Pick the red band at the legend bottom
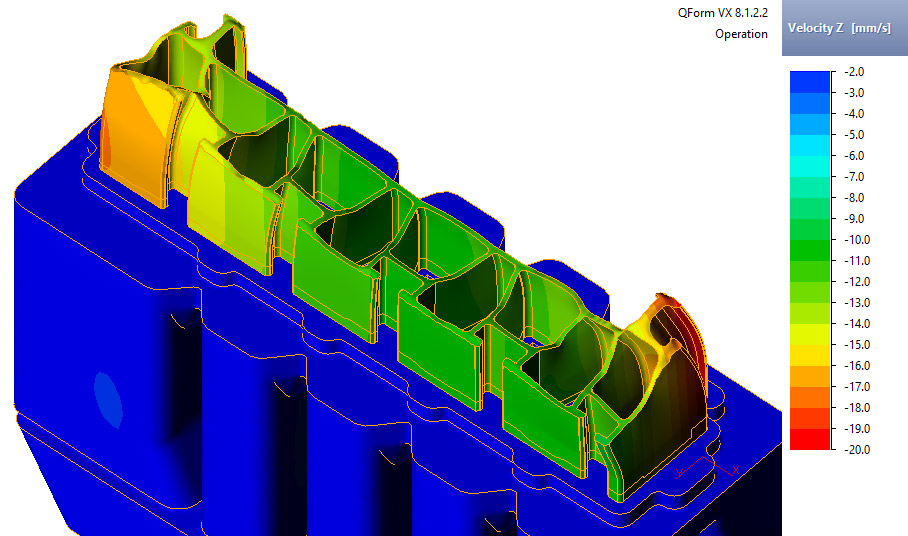 point(810,439)
